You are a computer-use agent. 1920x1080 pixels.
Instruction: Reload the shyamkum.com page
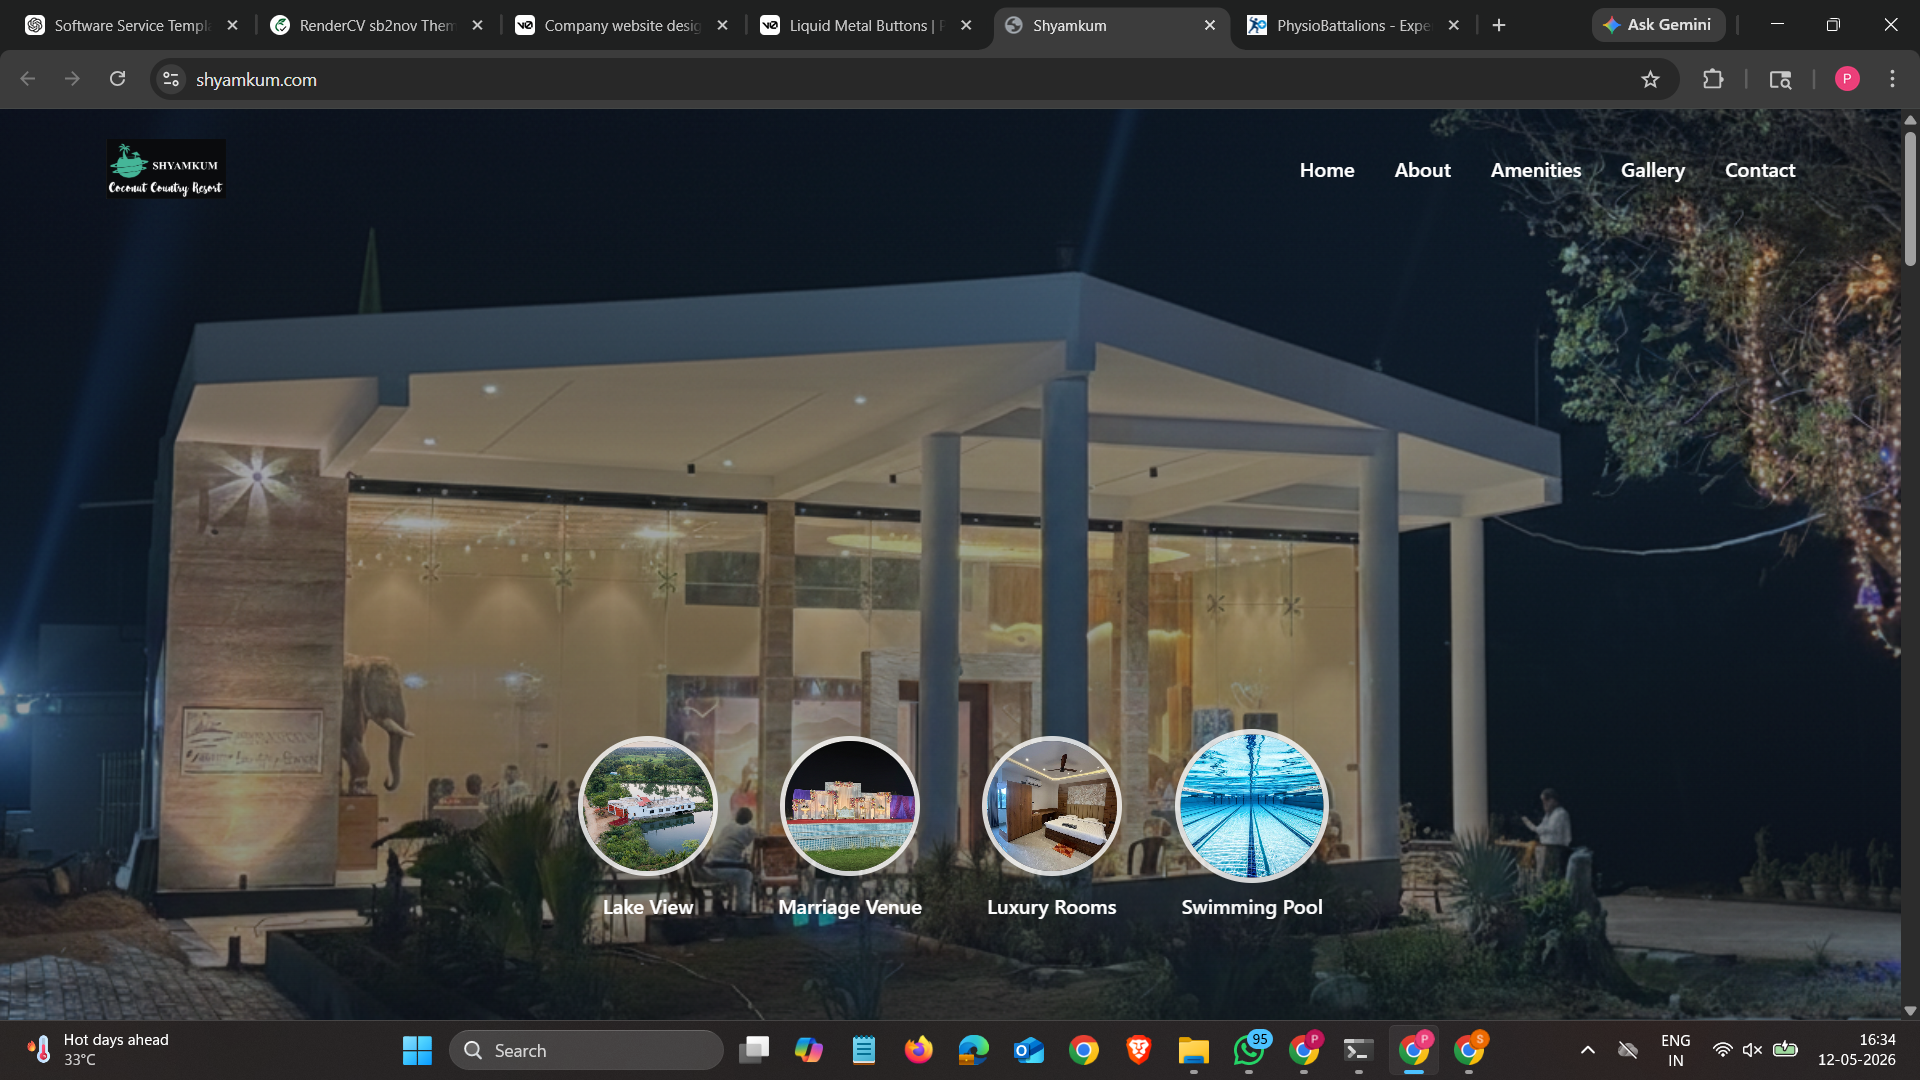[117, 79]
